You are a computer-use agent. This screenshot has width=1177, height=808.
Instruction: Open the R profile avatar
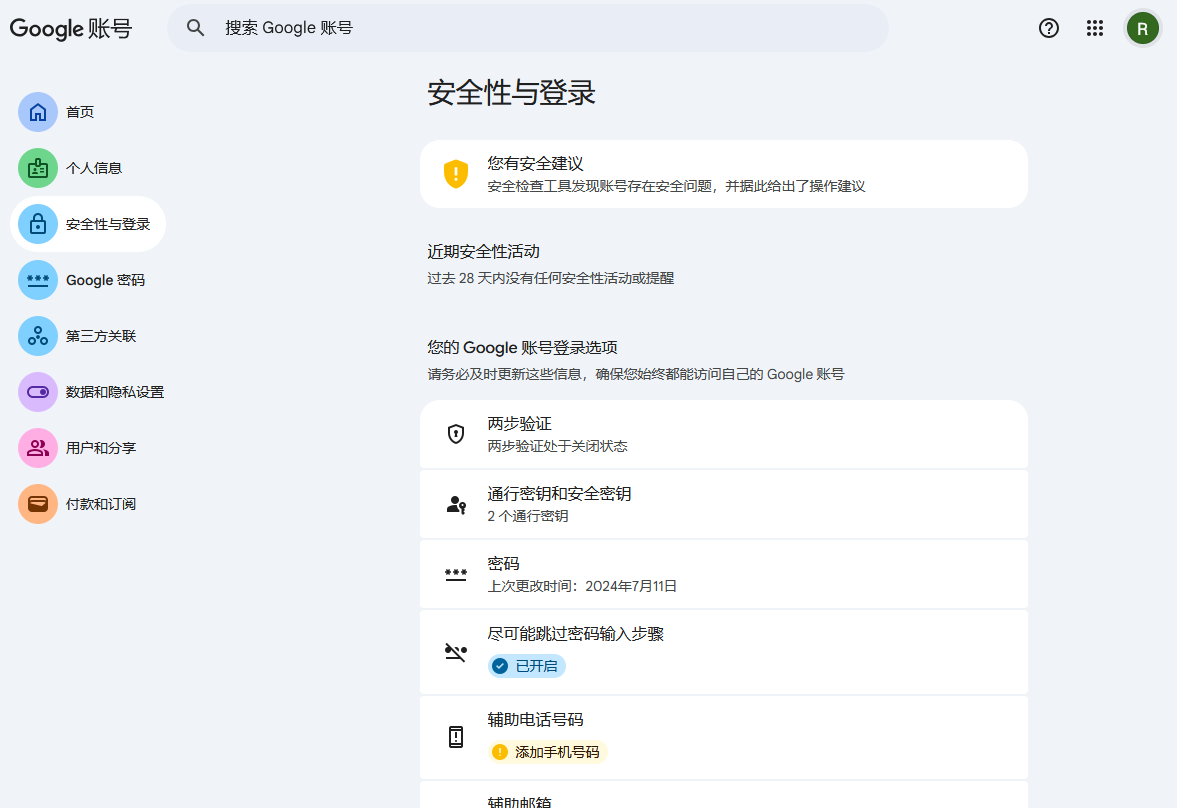point(1143,28)
